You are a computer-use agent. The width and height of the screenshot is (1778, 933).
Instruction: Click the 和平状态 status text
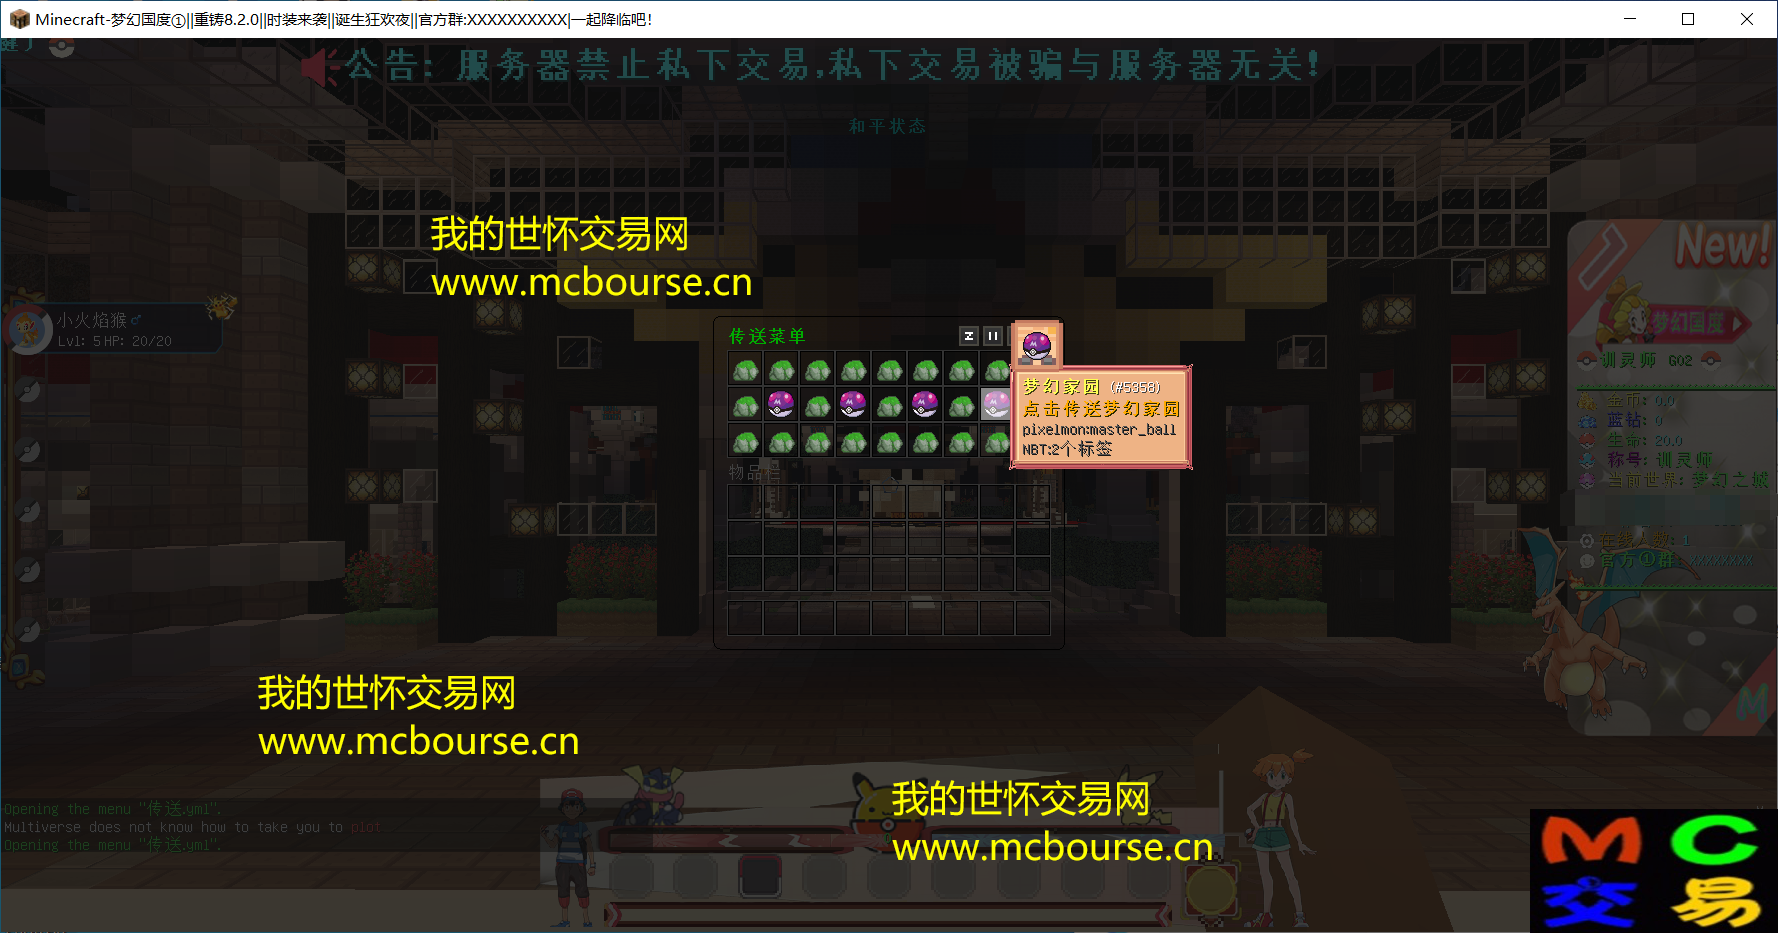pos(888,126)
